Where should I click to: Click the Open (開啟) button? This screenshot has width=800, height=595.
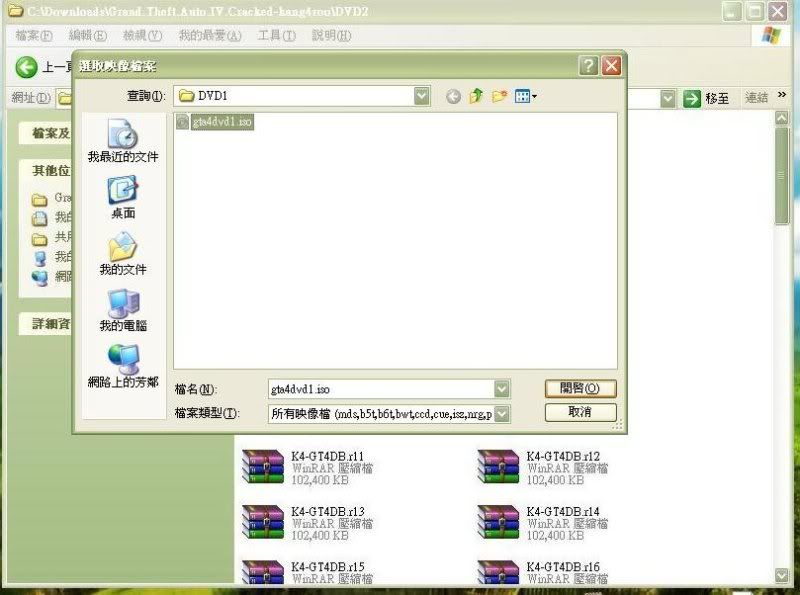pyautogui.click(x=580, y=388)
